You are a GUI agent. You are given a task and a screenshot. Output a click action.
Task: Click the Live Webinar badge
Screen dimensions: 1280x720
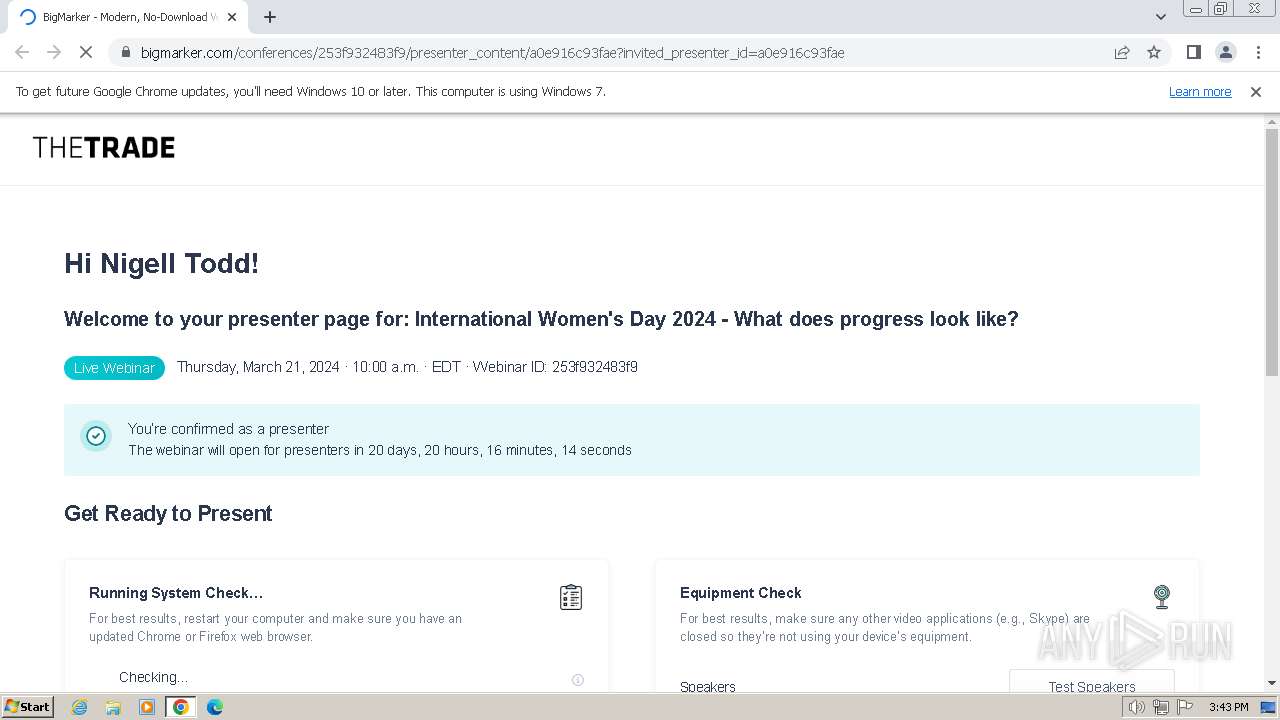point(114,368)
